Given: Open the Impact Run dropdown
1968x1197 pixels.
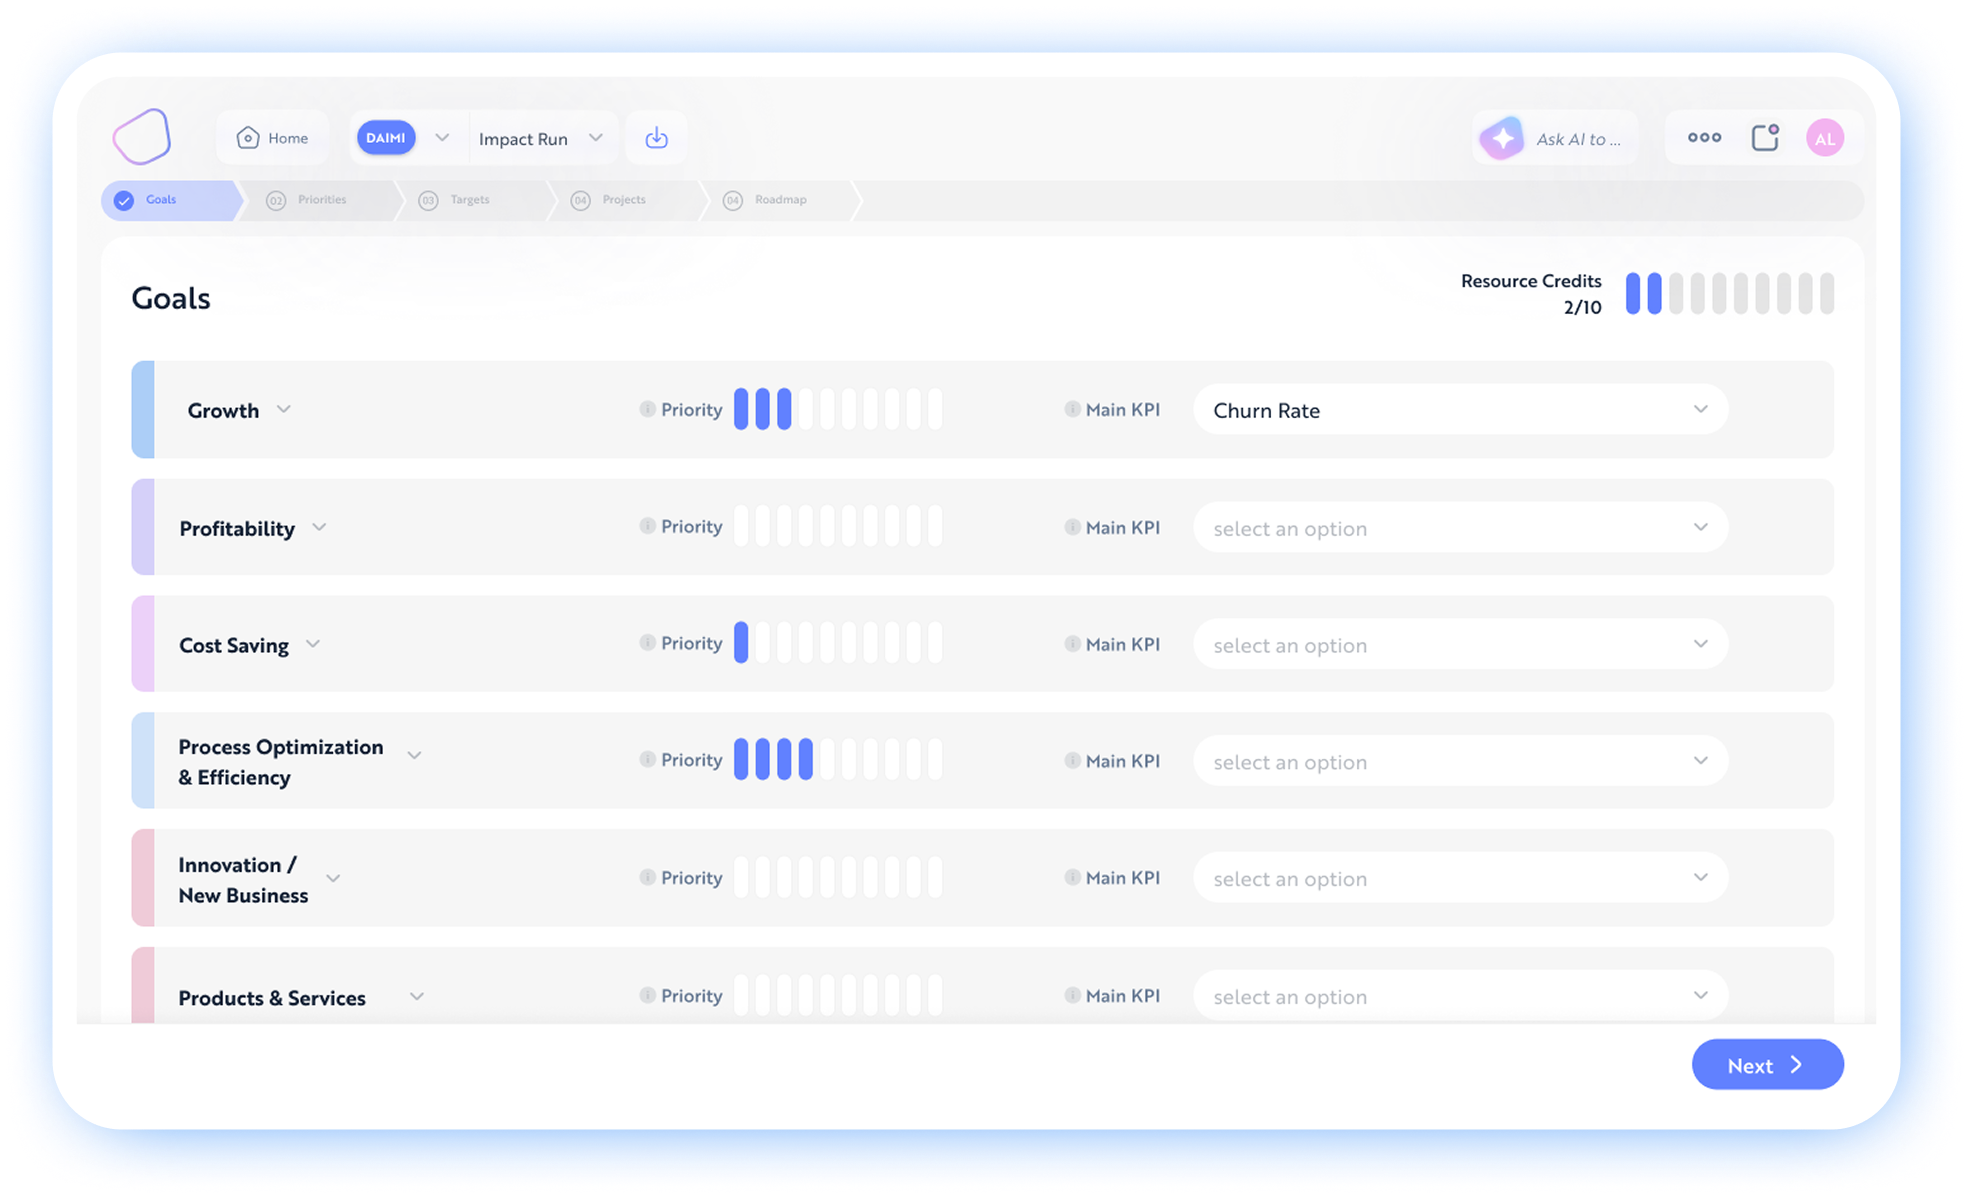Looking at the screenshot, I should [540, 138].
